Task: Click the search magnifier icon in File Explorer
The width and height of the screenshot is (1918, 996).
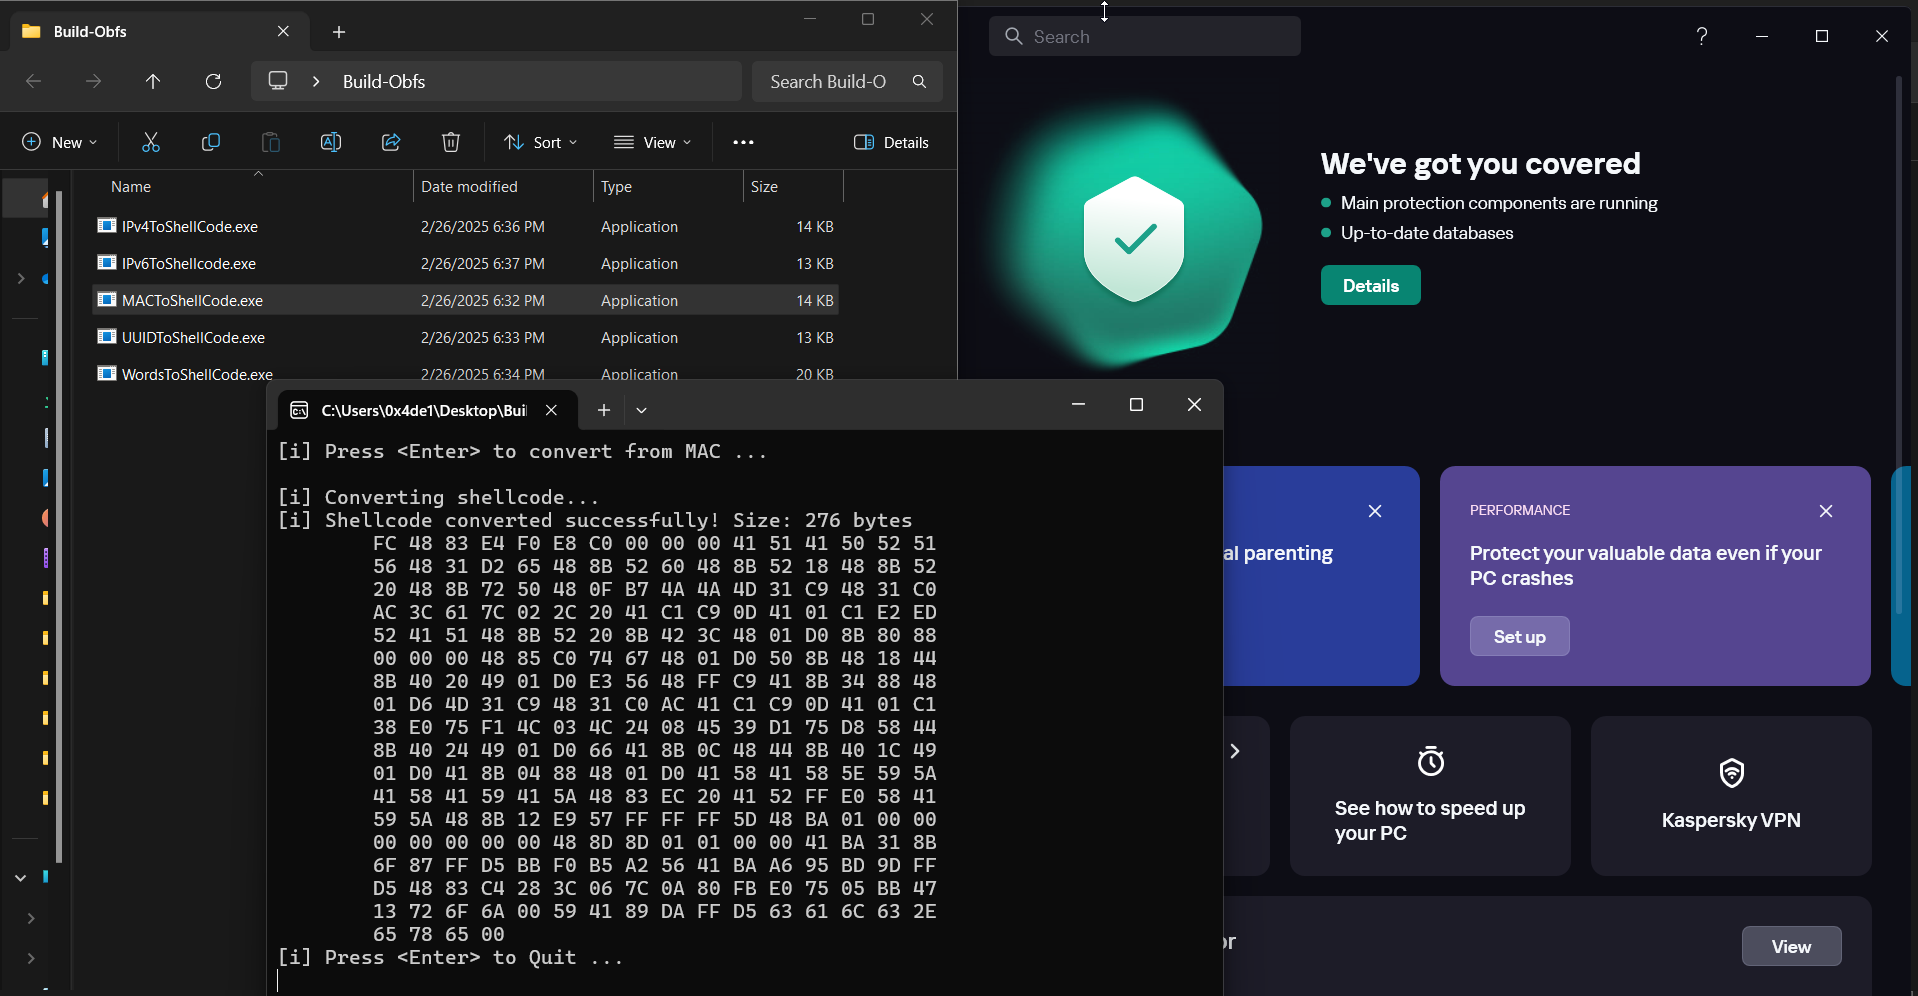Action: coord(919,81)
